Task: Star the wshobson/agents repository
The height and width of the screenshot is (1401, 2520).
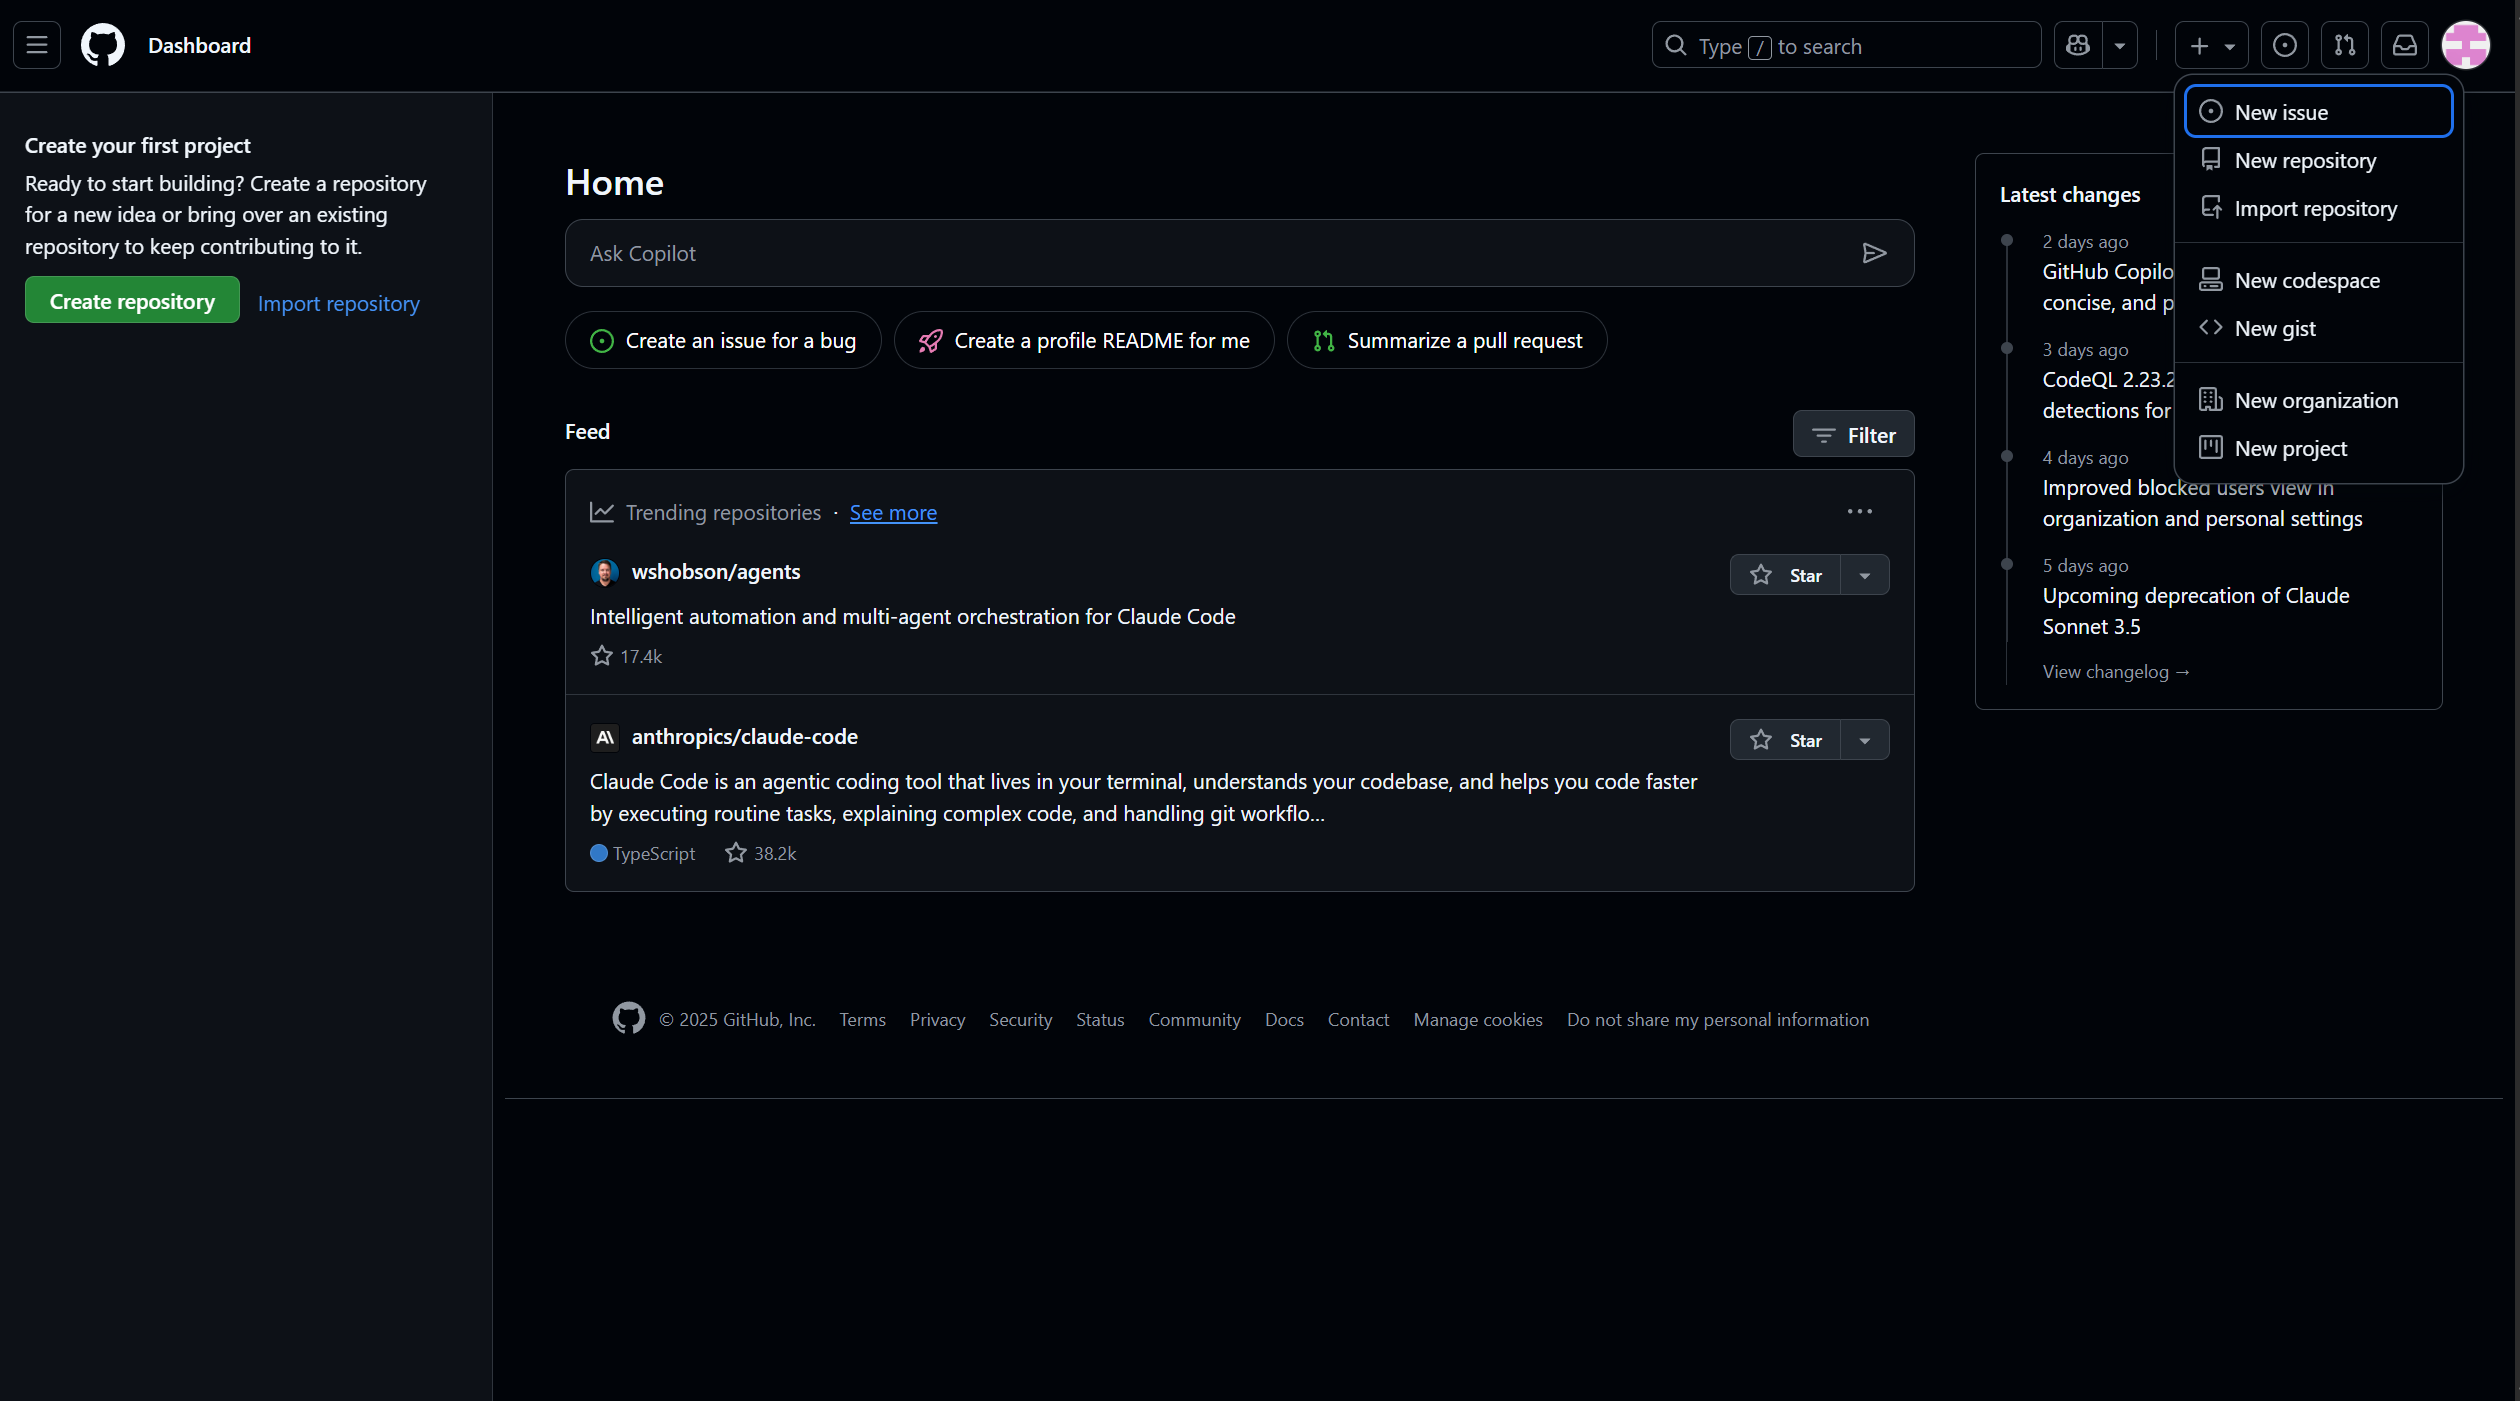Action: 1785,575
